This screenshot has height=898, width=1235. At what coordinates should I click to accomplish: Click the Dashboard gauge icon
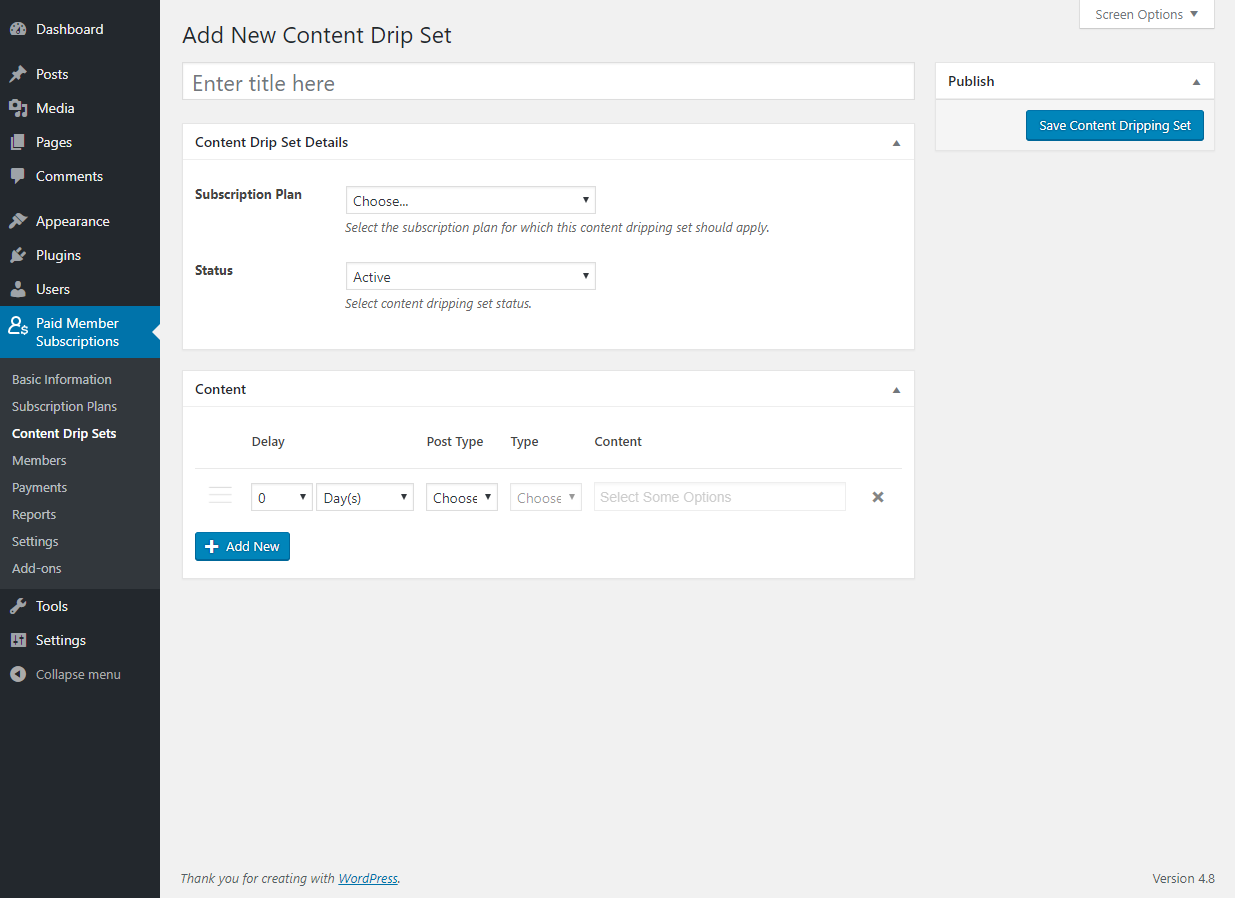[x=18, y=29]
